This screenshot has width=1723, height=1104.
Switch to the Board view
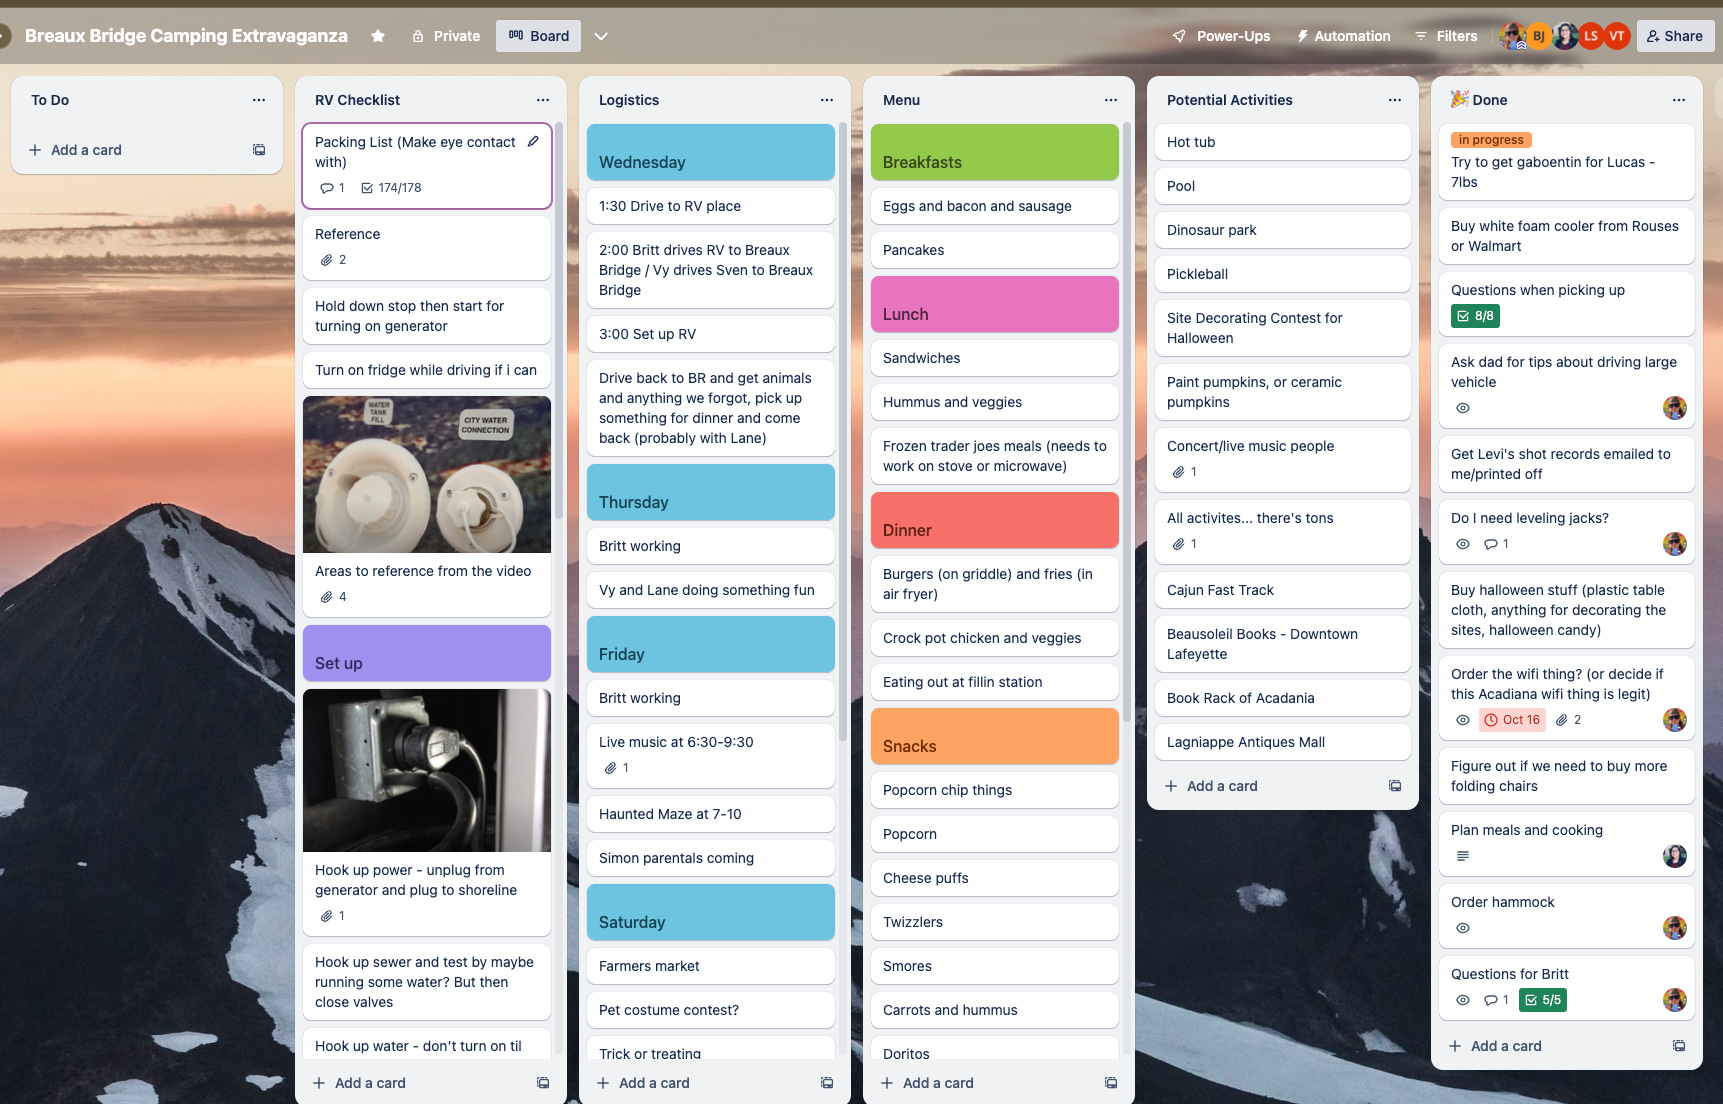coord(538,35)
